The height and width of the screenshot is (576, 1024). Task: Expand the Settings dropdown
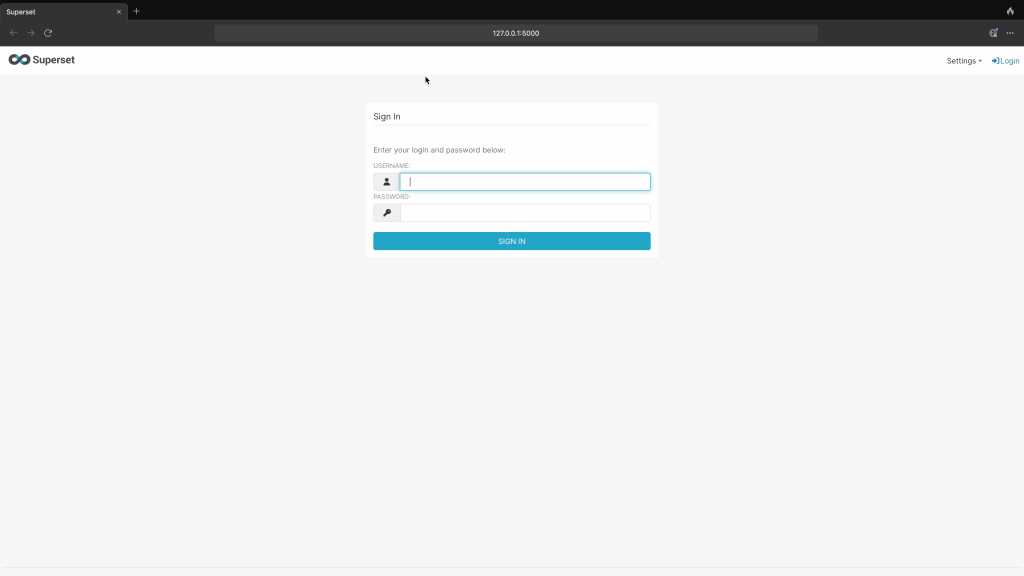(964, 61)
